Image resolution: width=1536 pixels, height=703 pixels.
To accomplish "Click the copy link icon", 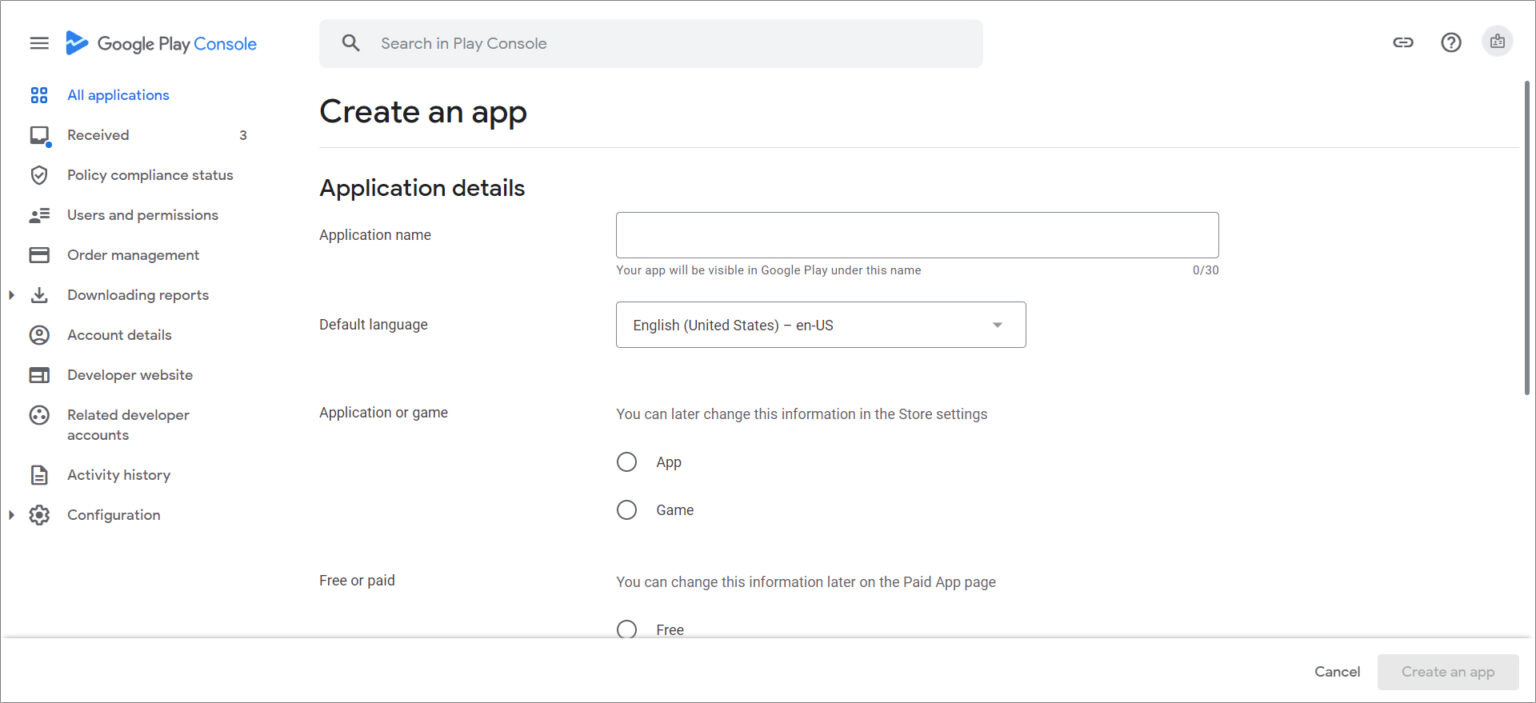I will pyautogui.click(x=1403, y=42).
